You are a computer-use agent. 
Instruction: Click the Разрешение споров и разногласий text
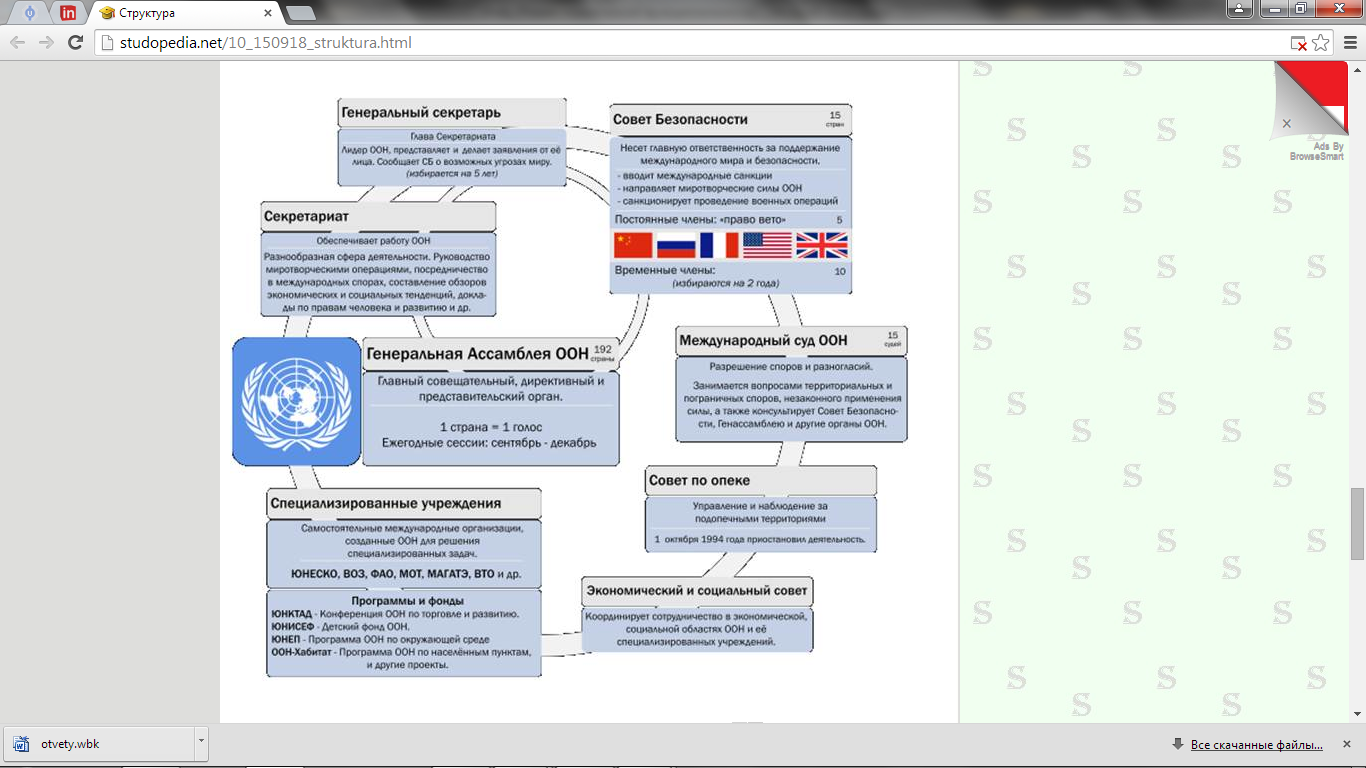[x=790, y=367]
